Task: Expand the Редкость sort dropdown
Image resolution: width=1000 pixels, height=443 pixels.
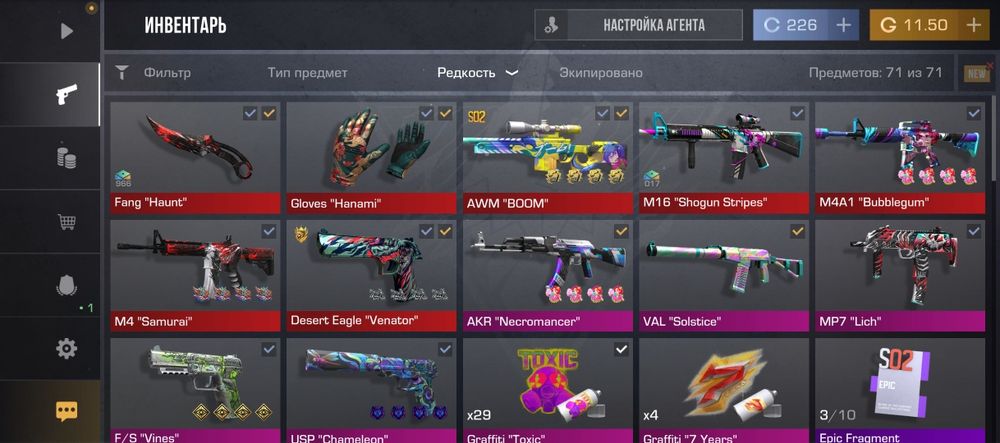Action: coord(477,73)
